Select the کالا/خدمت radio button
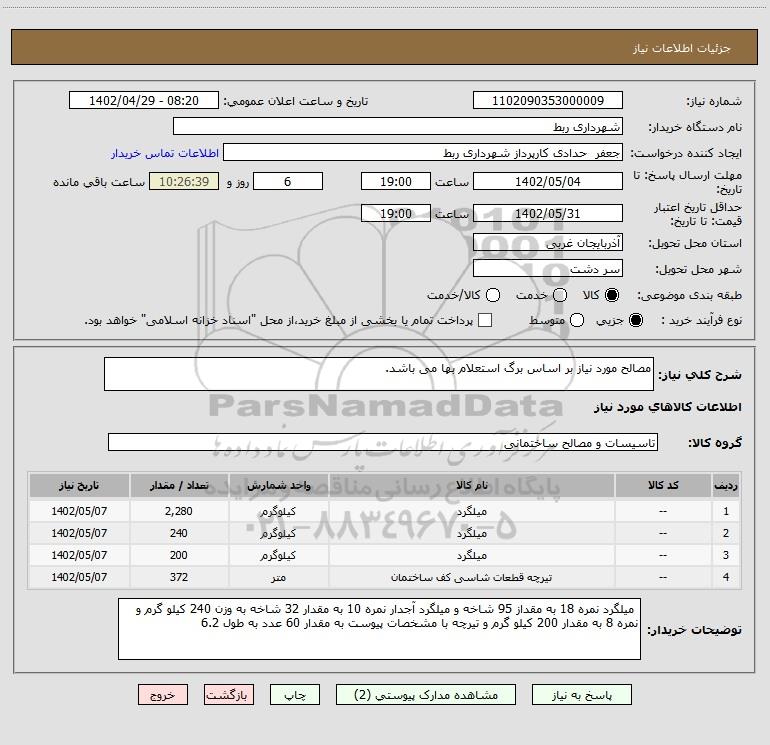The width and height of the screenshot is (770, 745). point(493,295)
